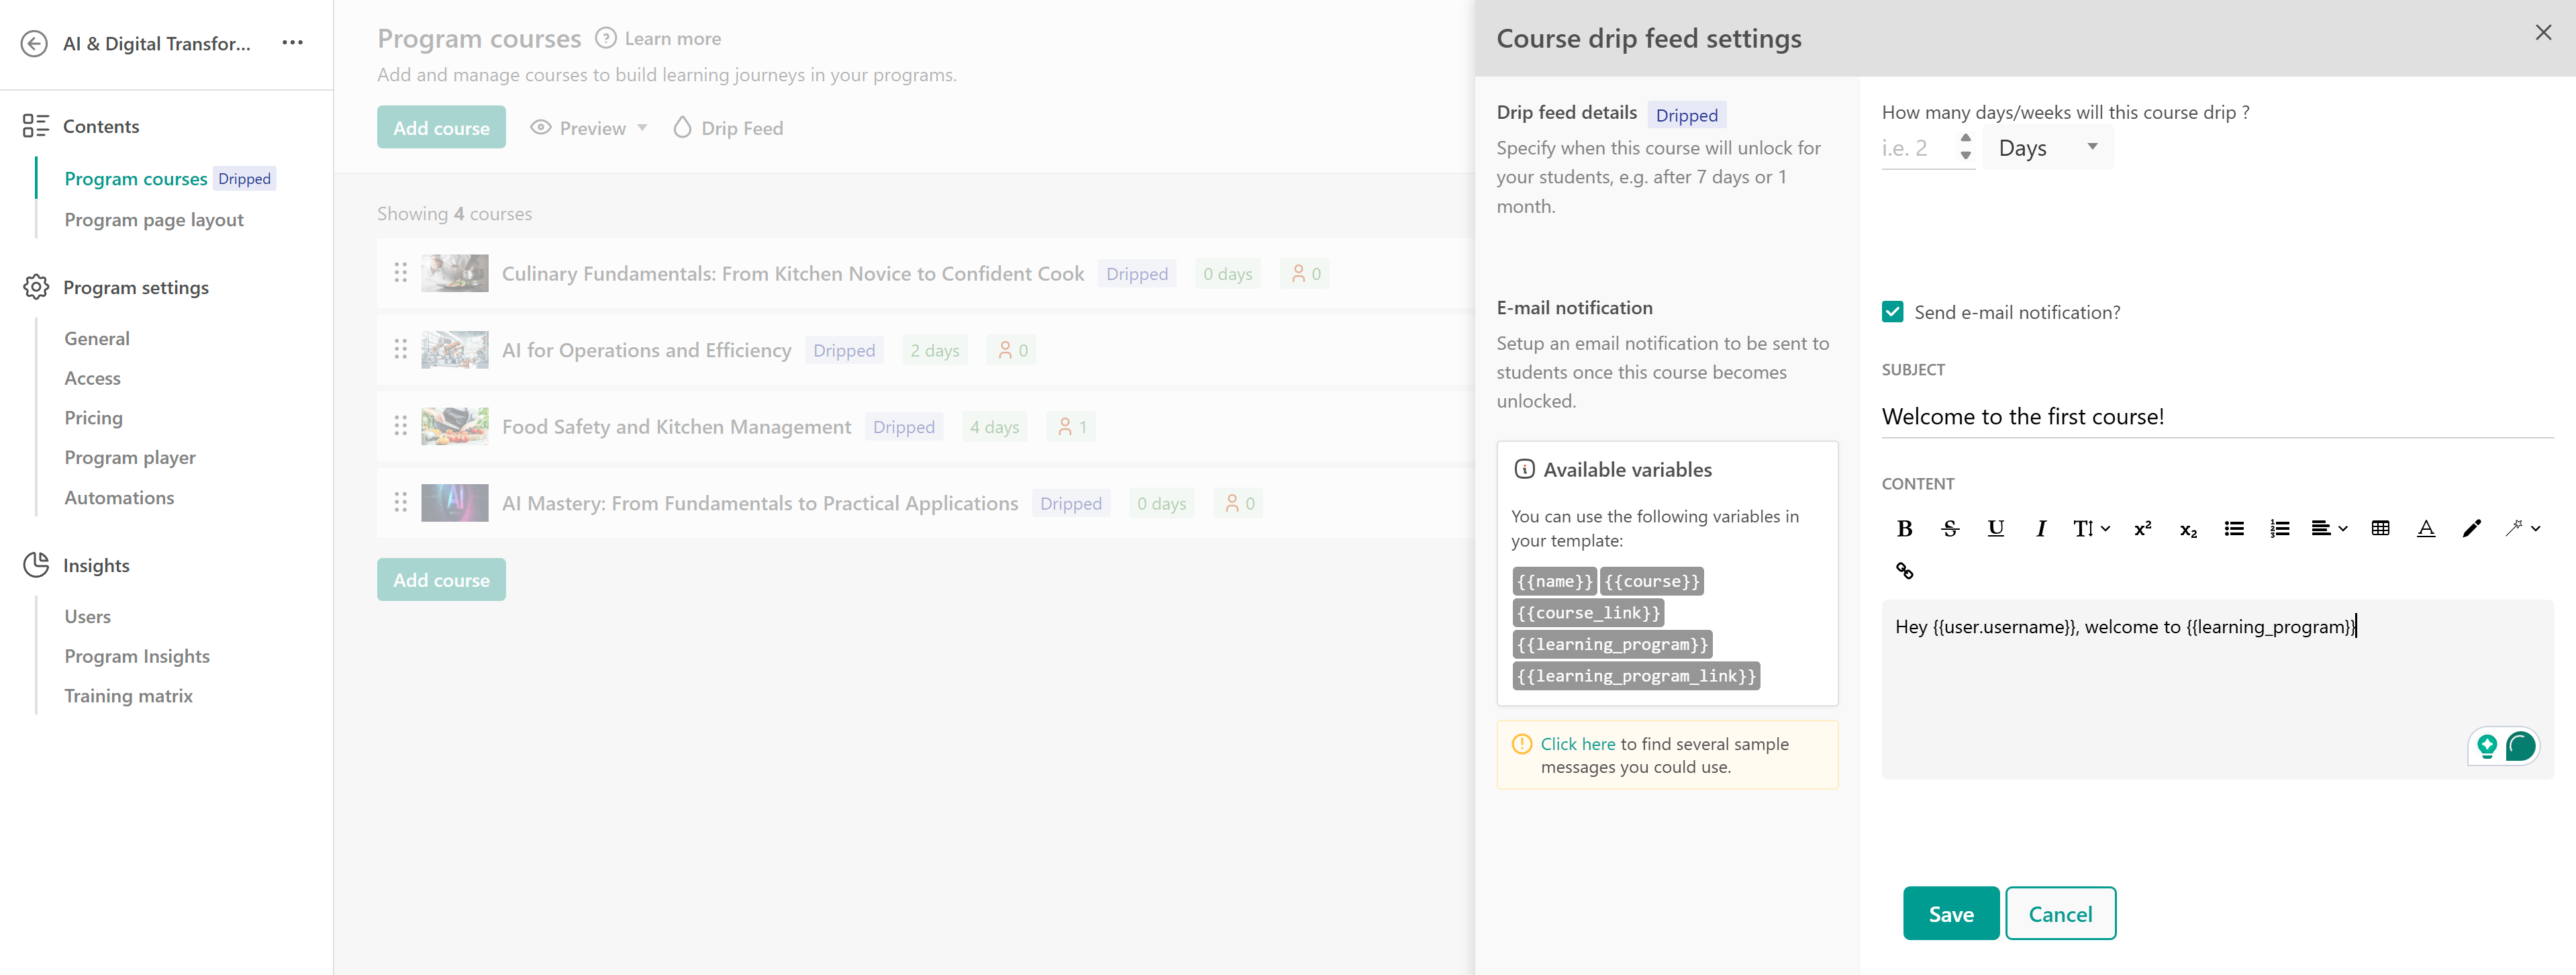
Task: Click here link for sample messages
Action: [1577, 743]
